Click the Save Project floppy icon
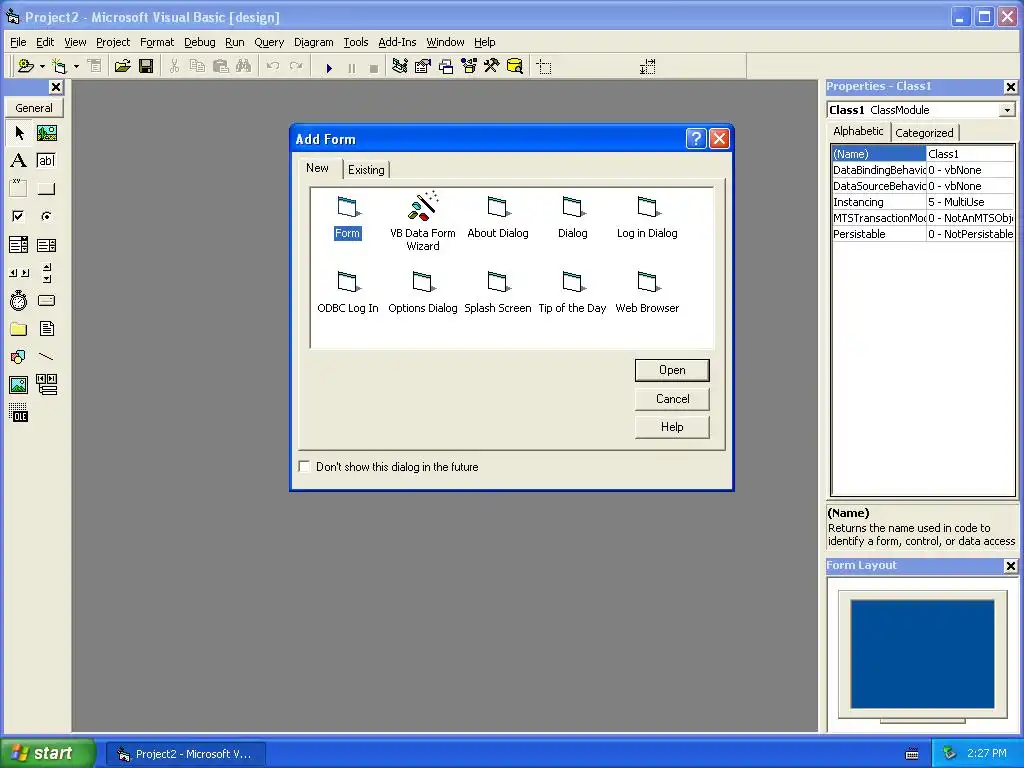 (146, 66)
